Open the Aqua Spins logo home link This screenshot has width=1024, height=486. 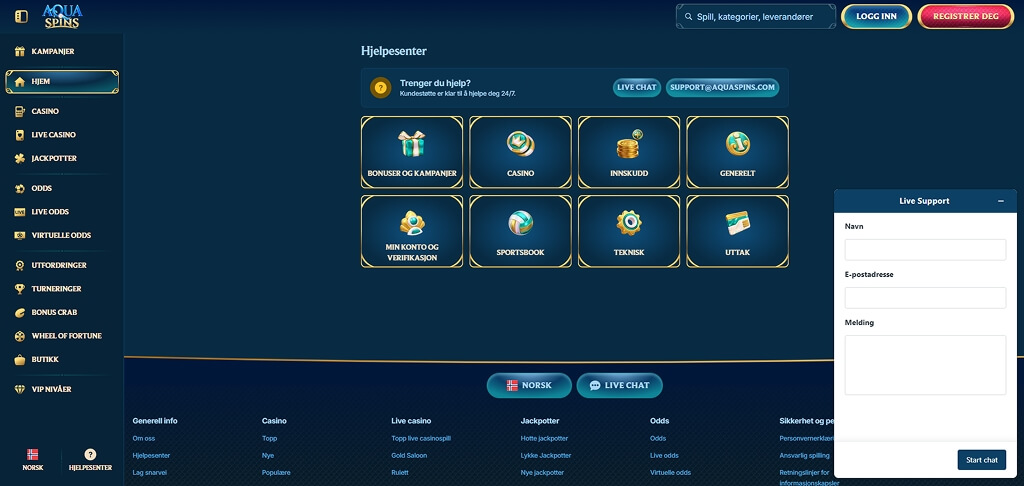[x=61, y=16]
